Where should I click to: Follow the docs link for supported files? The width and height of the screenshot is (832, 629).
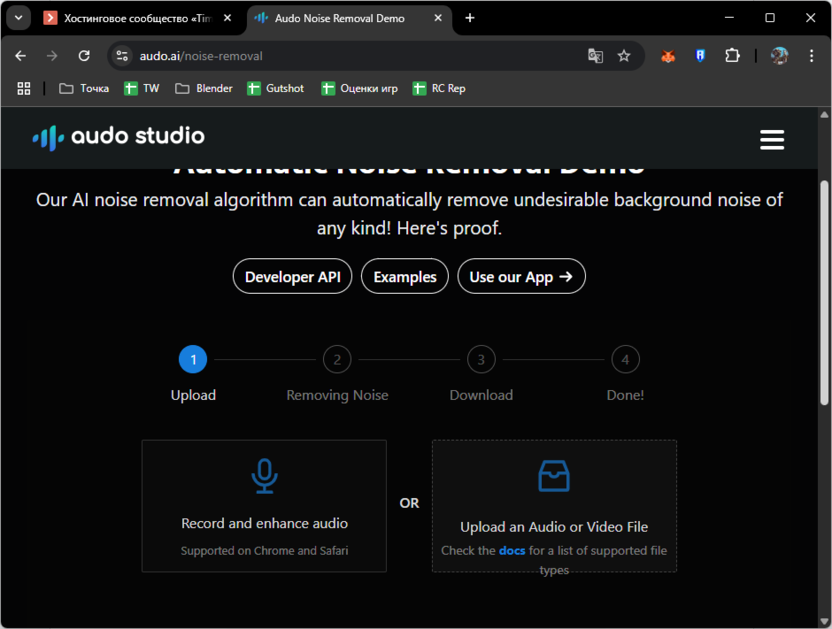[512, 551]
